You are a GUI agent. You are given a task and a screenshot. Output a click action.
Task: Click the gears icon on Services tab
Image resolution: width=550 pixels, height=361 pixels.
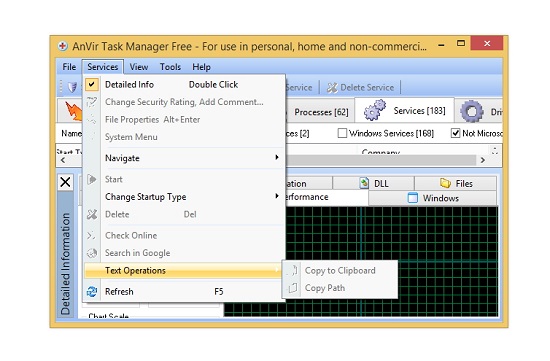[x=374, y=111]
